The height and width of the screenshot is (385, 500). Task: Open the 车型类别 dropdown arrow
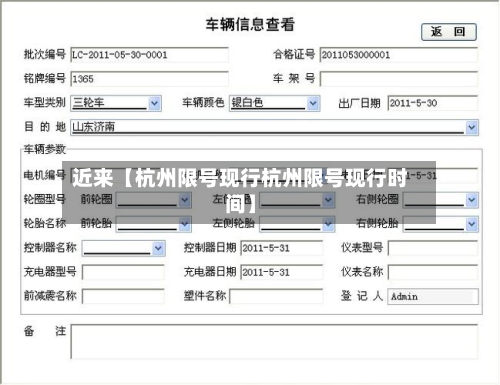[x=154, y=103]
